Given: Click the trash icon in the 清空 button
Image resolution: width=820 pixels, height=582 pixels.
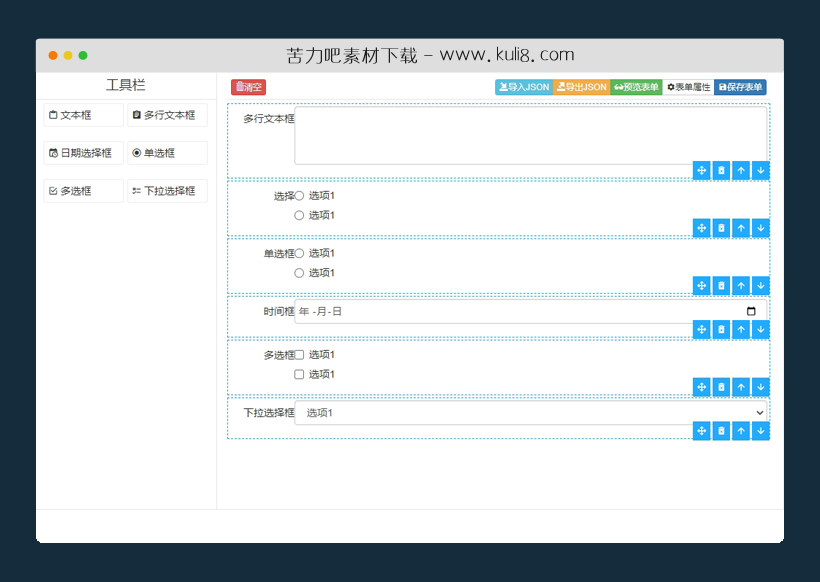Looking at the screenshot, I should pos(239,87).
